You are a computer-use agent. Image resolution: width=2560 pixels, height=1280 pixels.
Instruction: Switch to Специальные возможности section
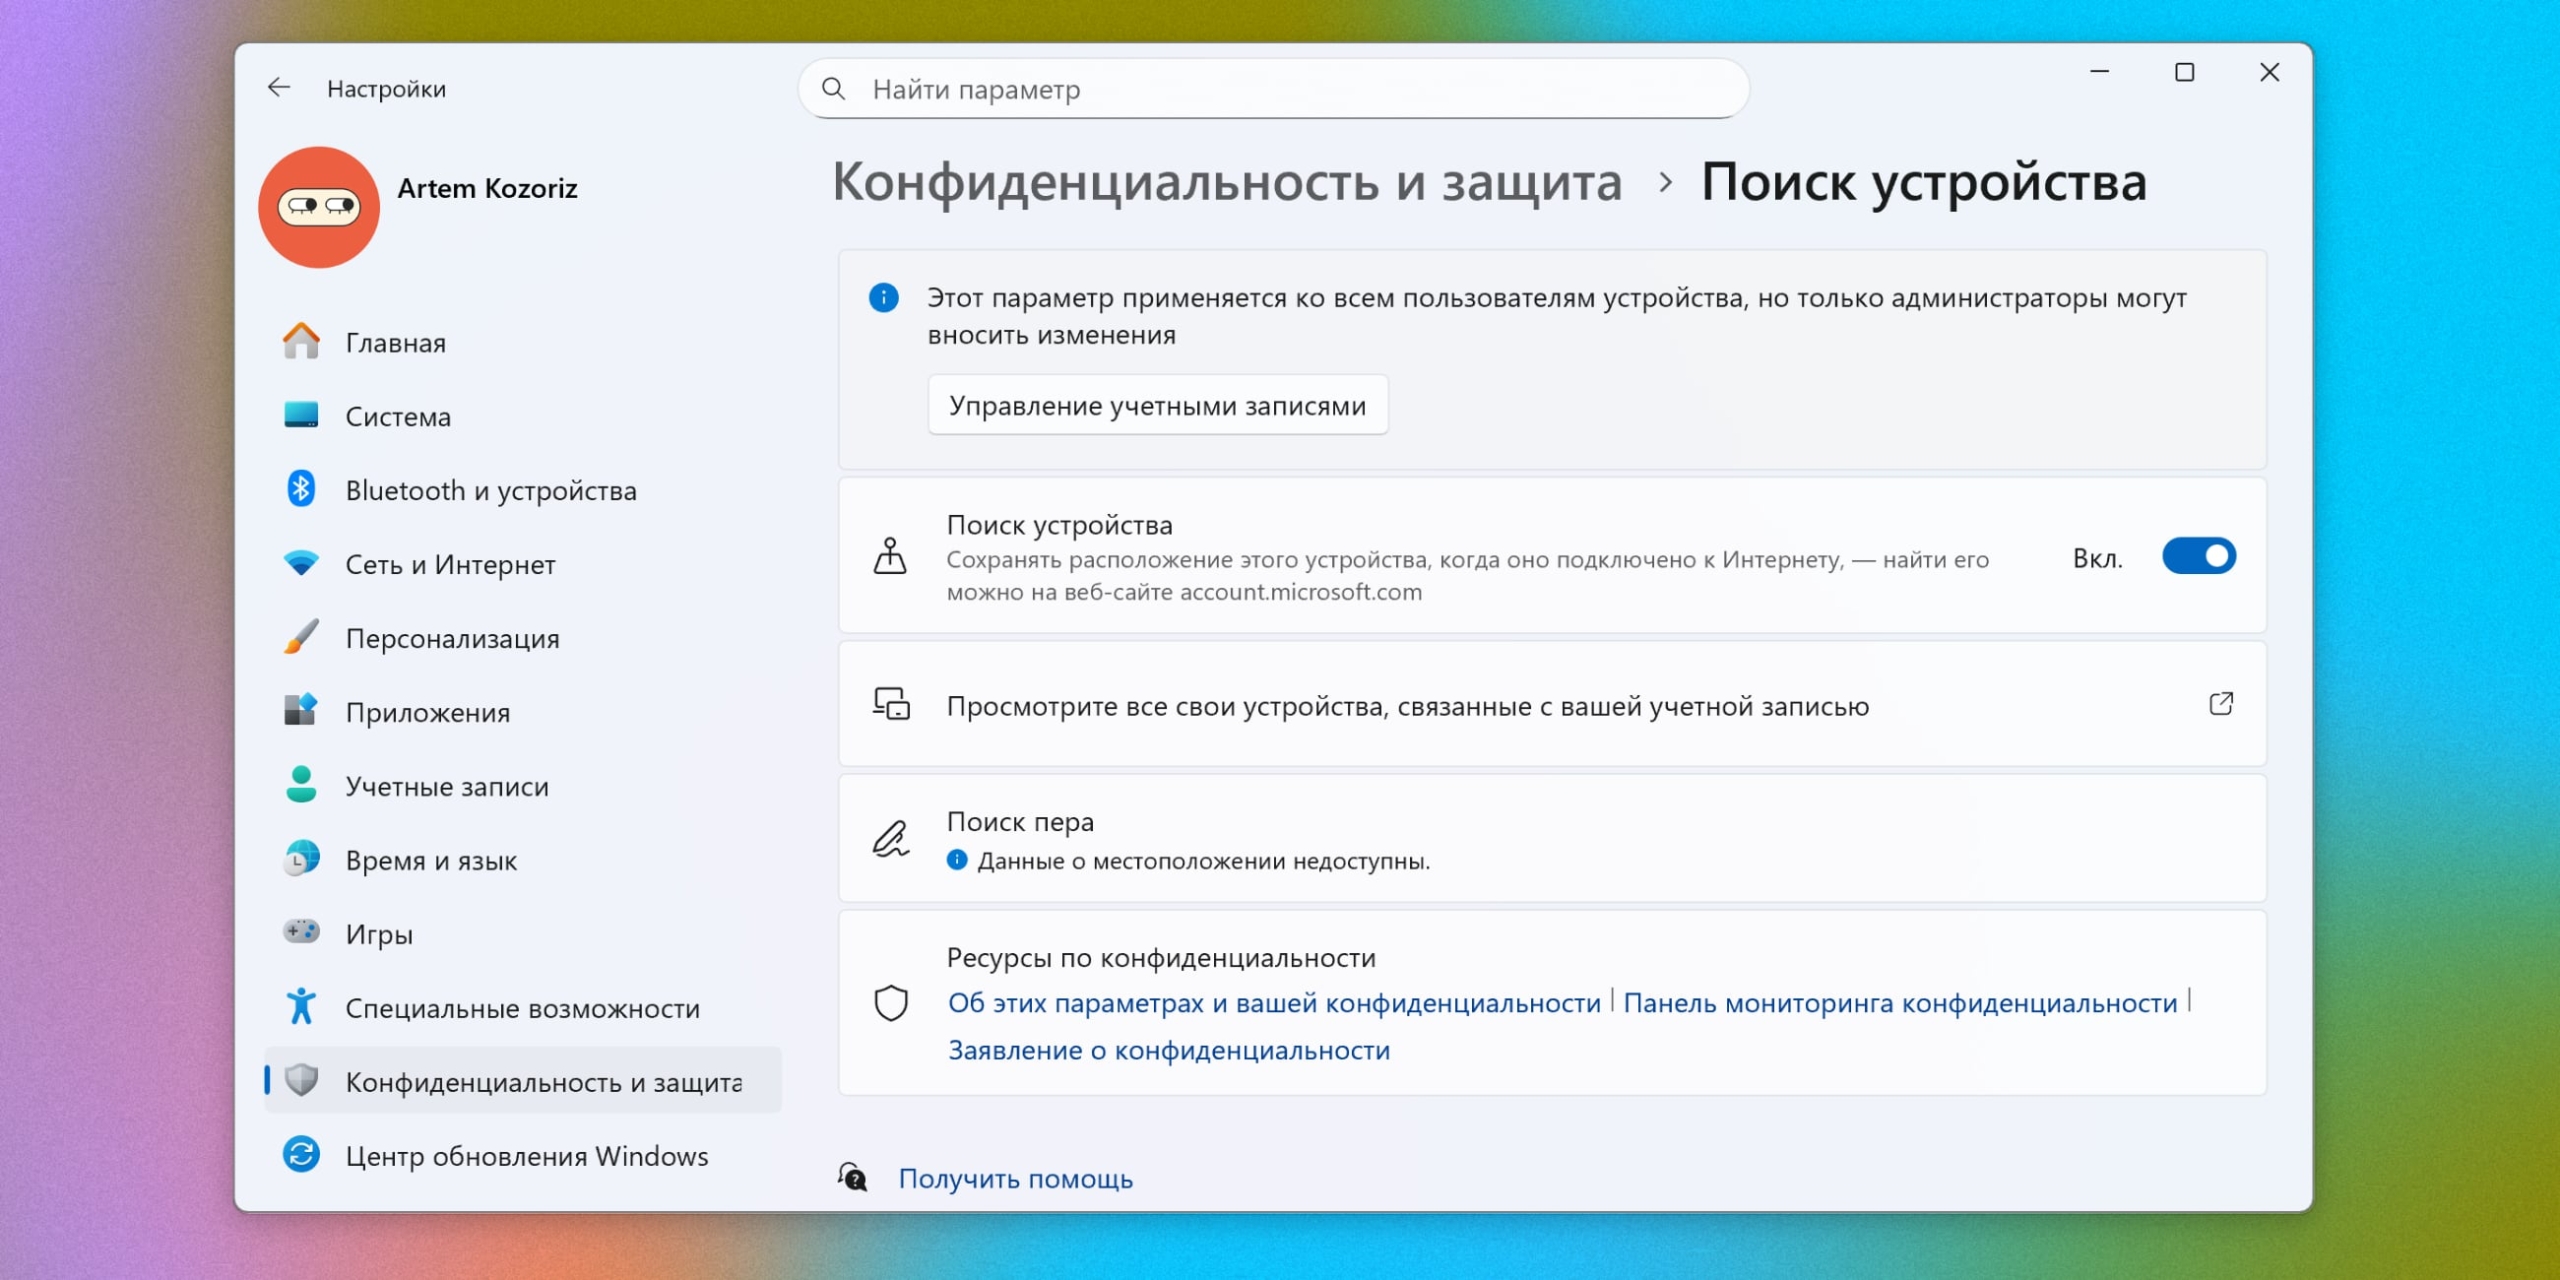point(303,1008)
